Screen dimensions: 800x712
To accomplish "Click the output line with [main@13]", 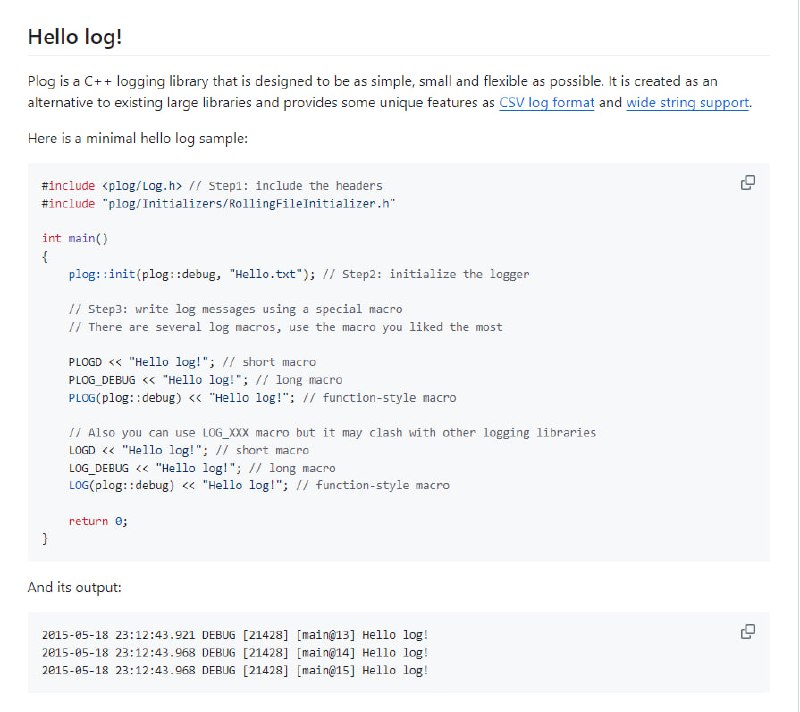I will (x=234, y=635).
